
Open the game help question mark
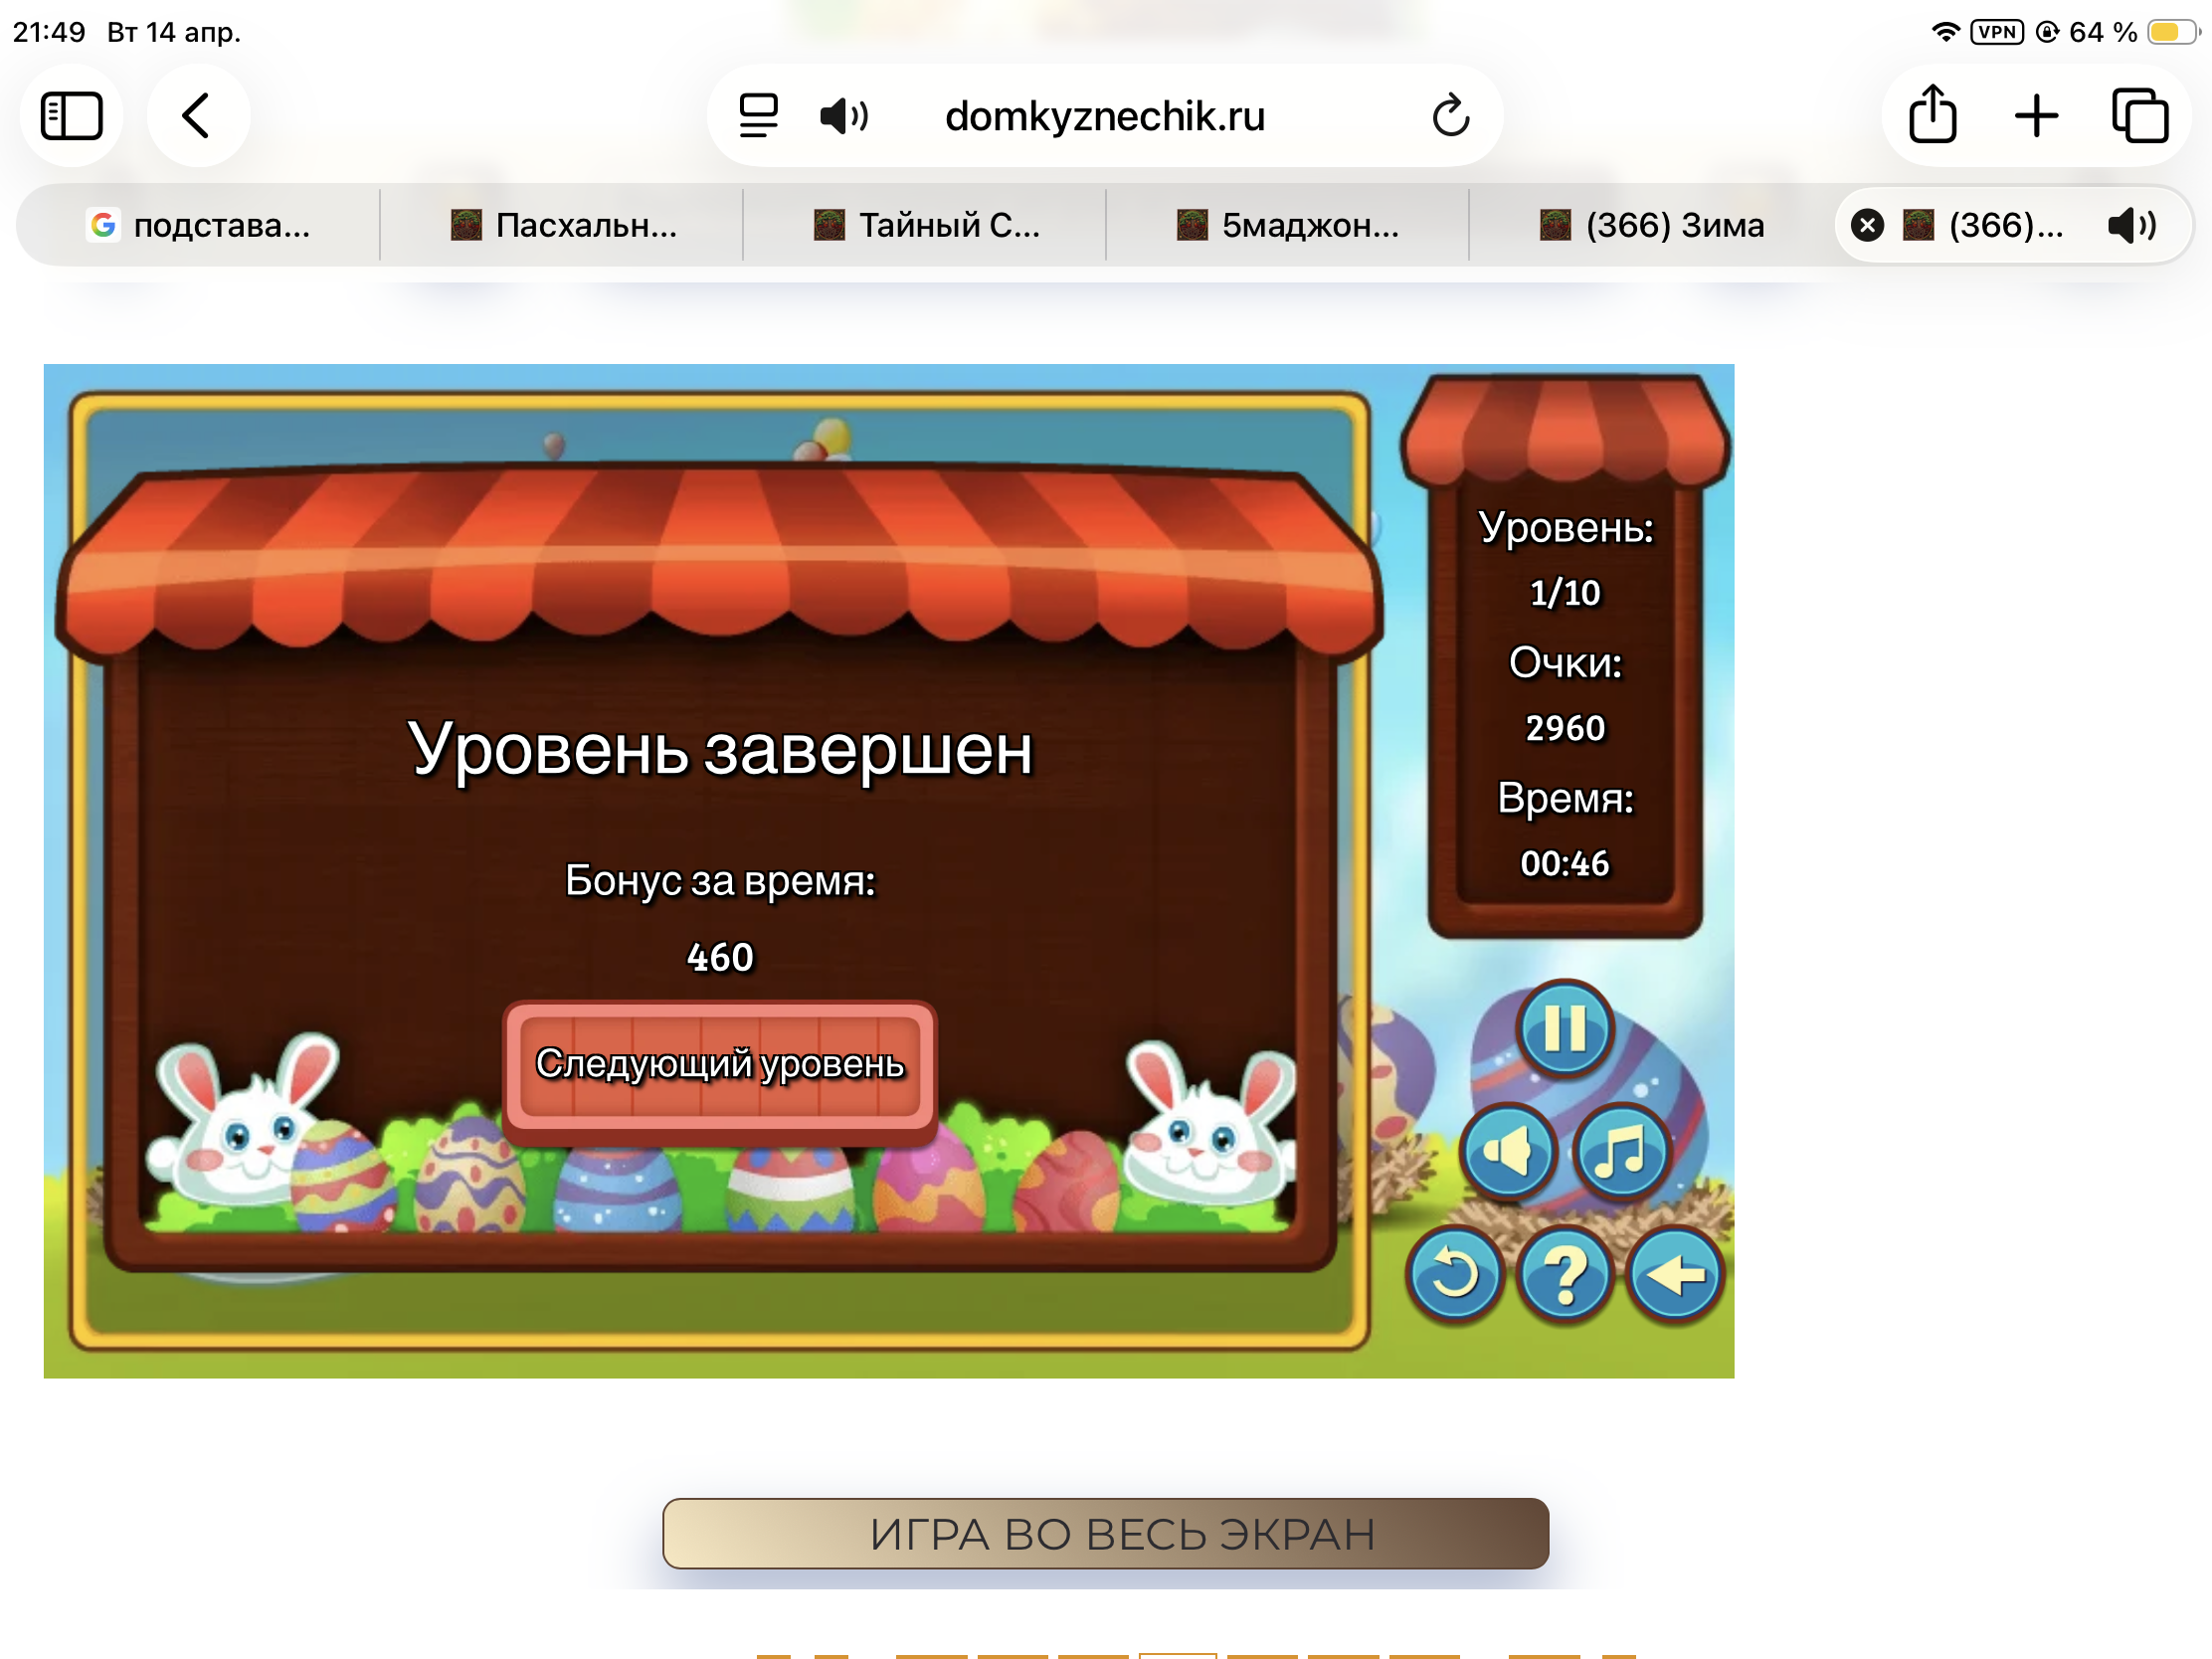click(1565, 1274)
